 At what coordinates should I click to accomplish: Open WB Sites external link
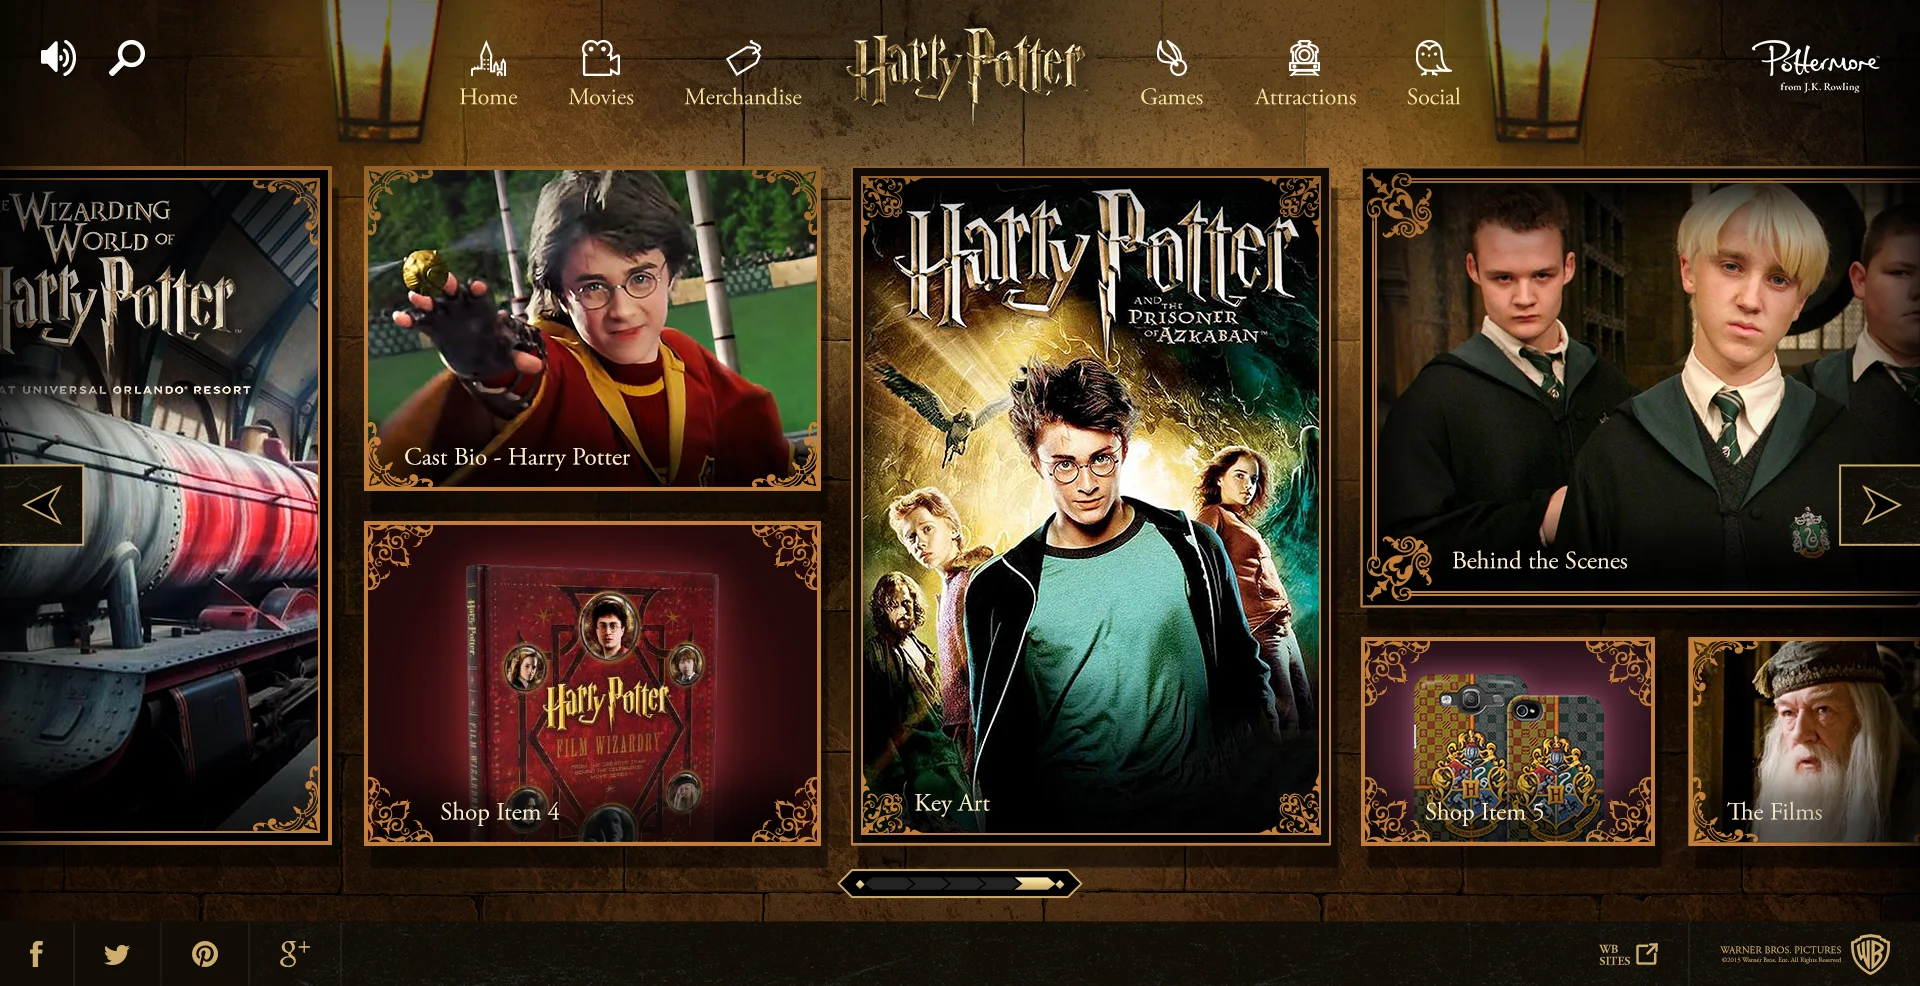[x=1629, y=954]
